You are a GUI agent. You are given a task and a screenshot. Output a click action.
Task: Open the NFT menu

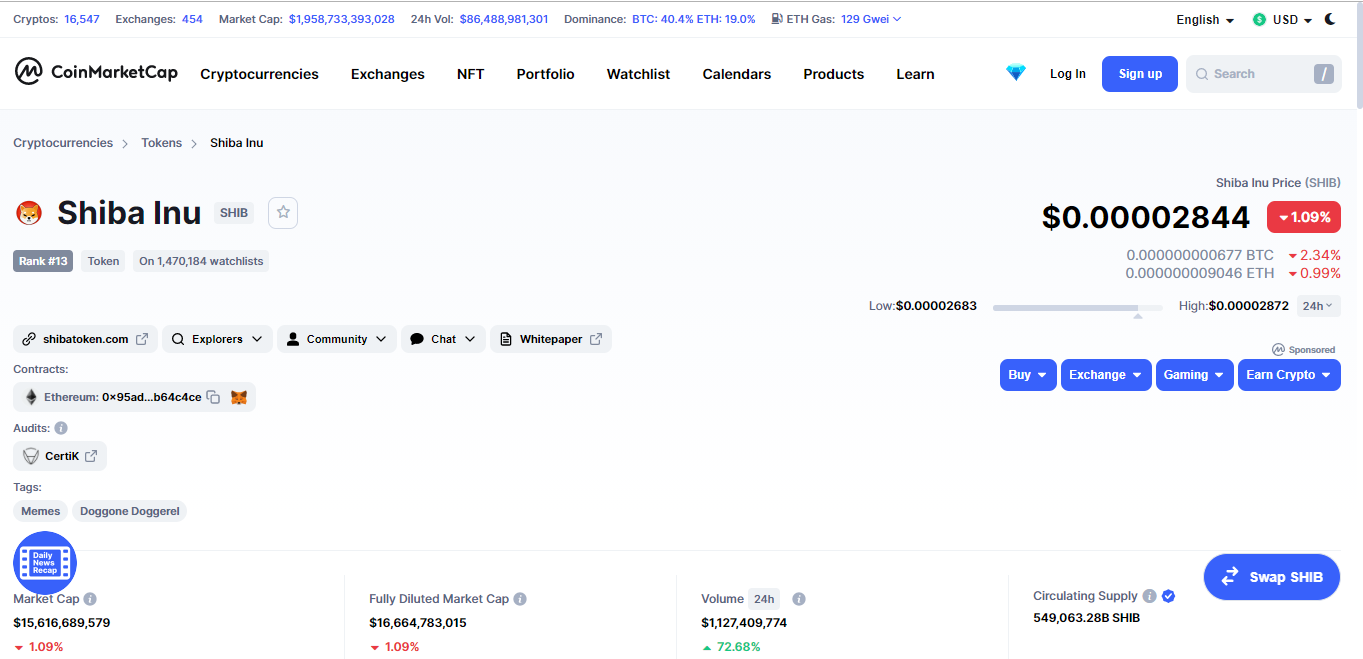coord(470,74)
